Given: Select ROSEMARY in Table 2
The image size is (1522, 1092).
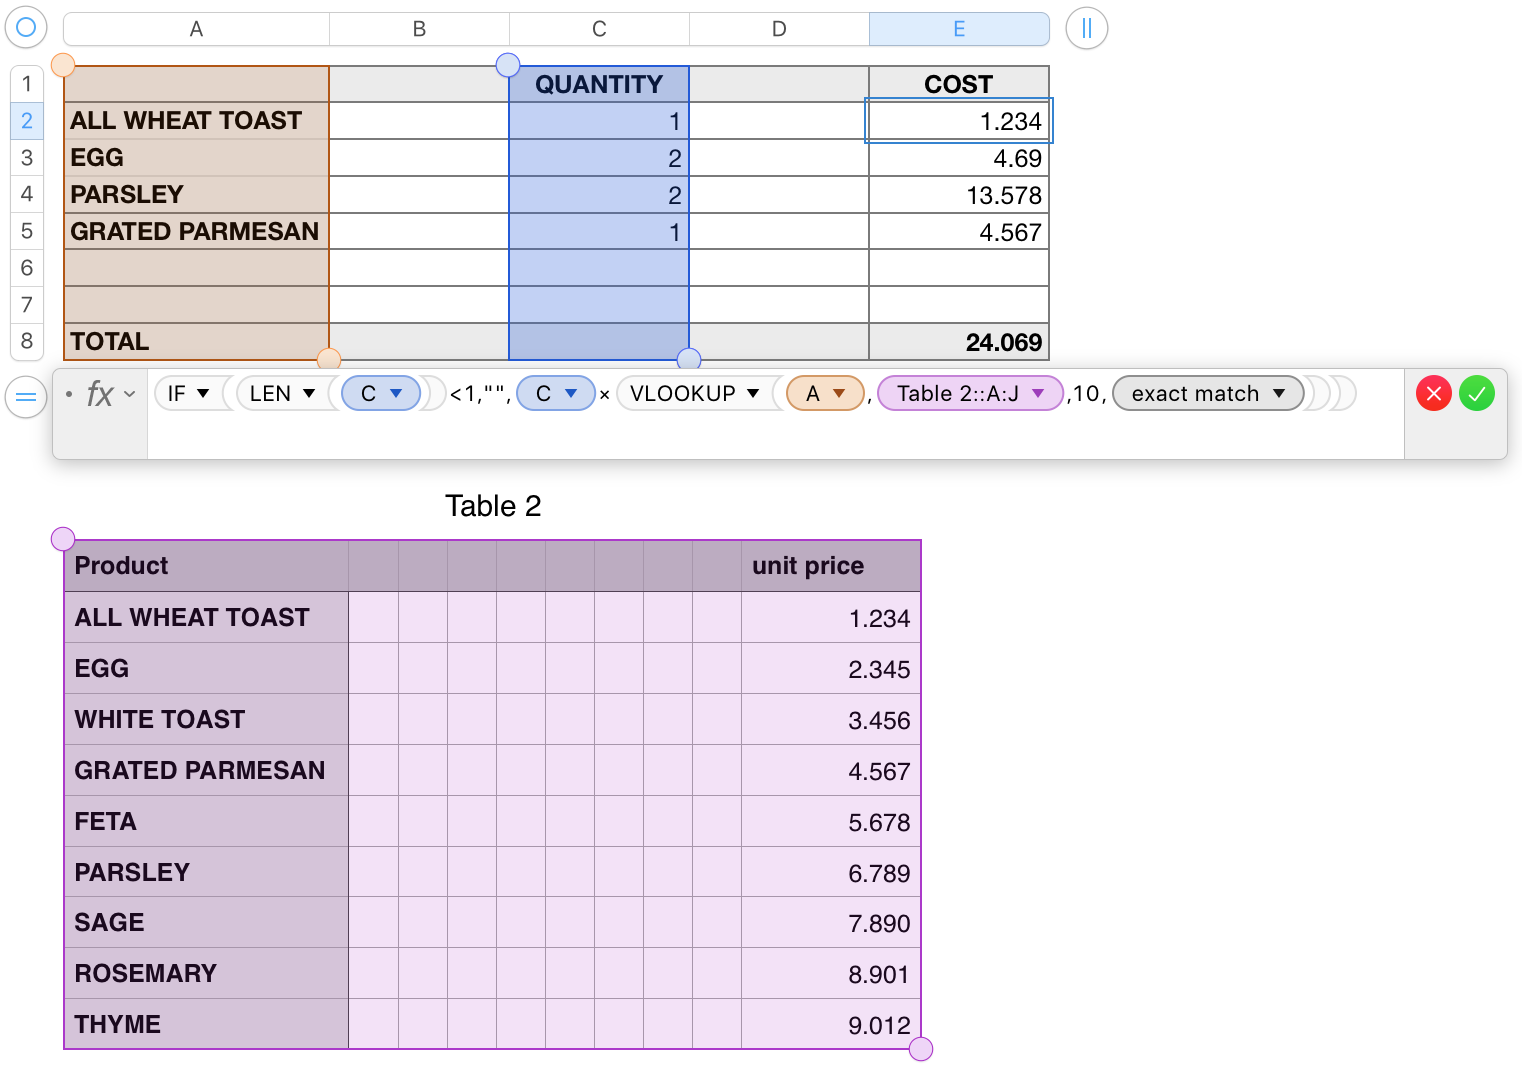Looking at the screenshot, I should point(207,973).
